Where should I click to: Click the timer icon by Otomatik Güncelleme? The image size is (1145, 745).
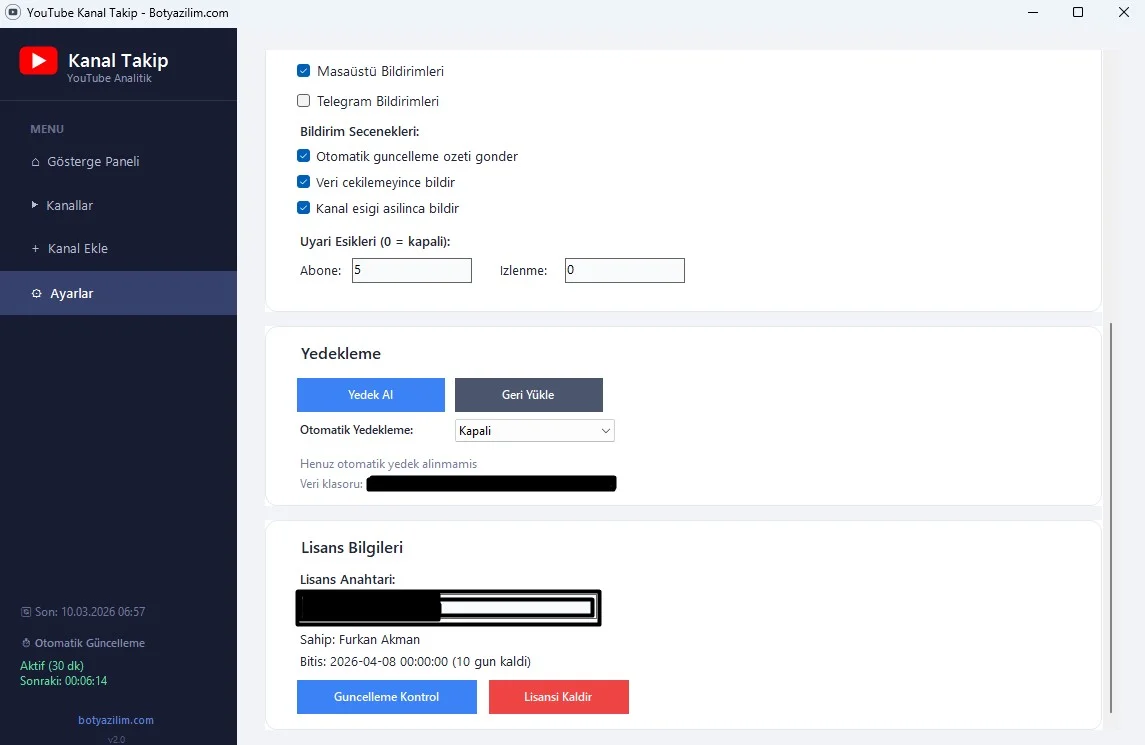pos(26,643)
